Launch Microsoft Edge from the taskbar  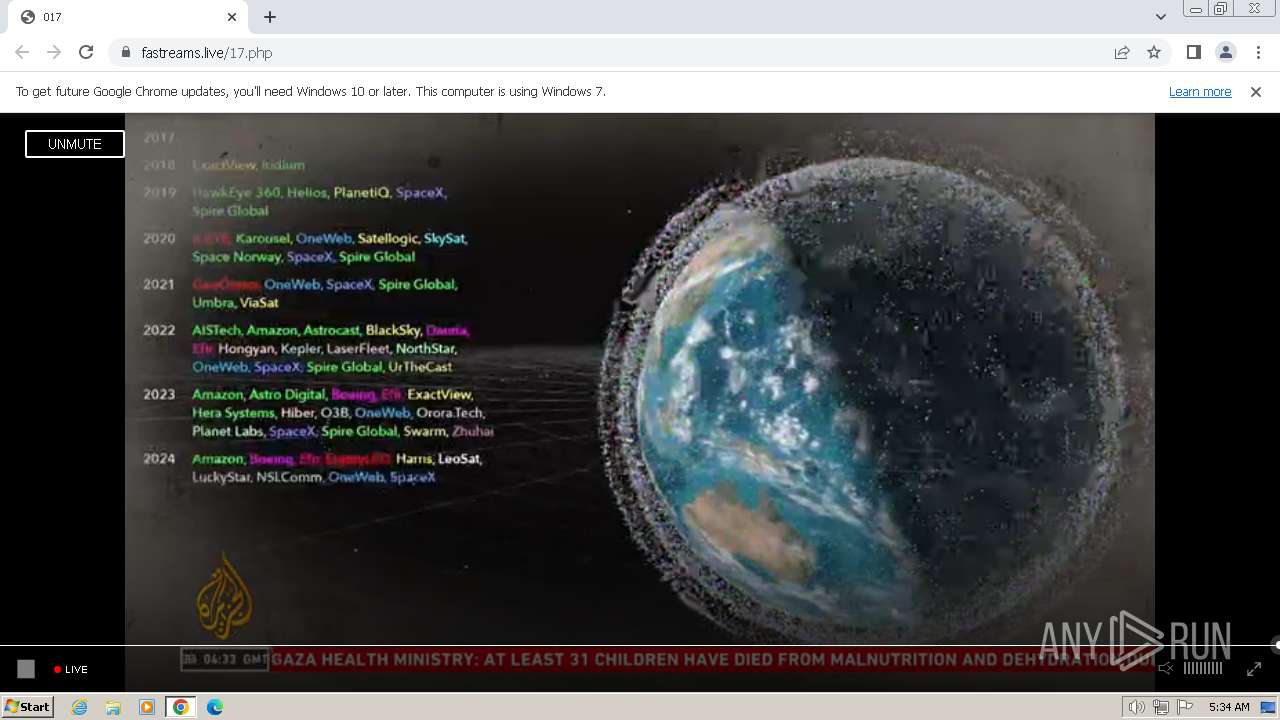point(215,707)
